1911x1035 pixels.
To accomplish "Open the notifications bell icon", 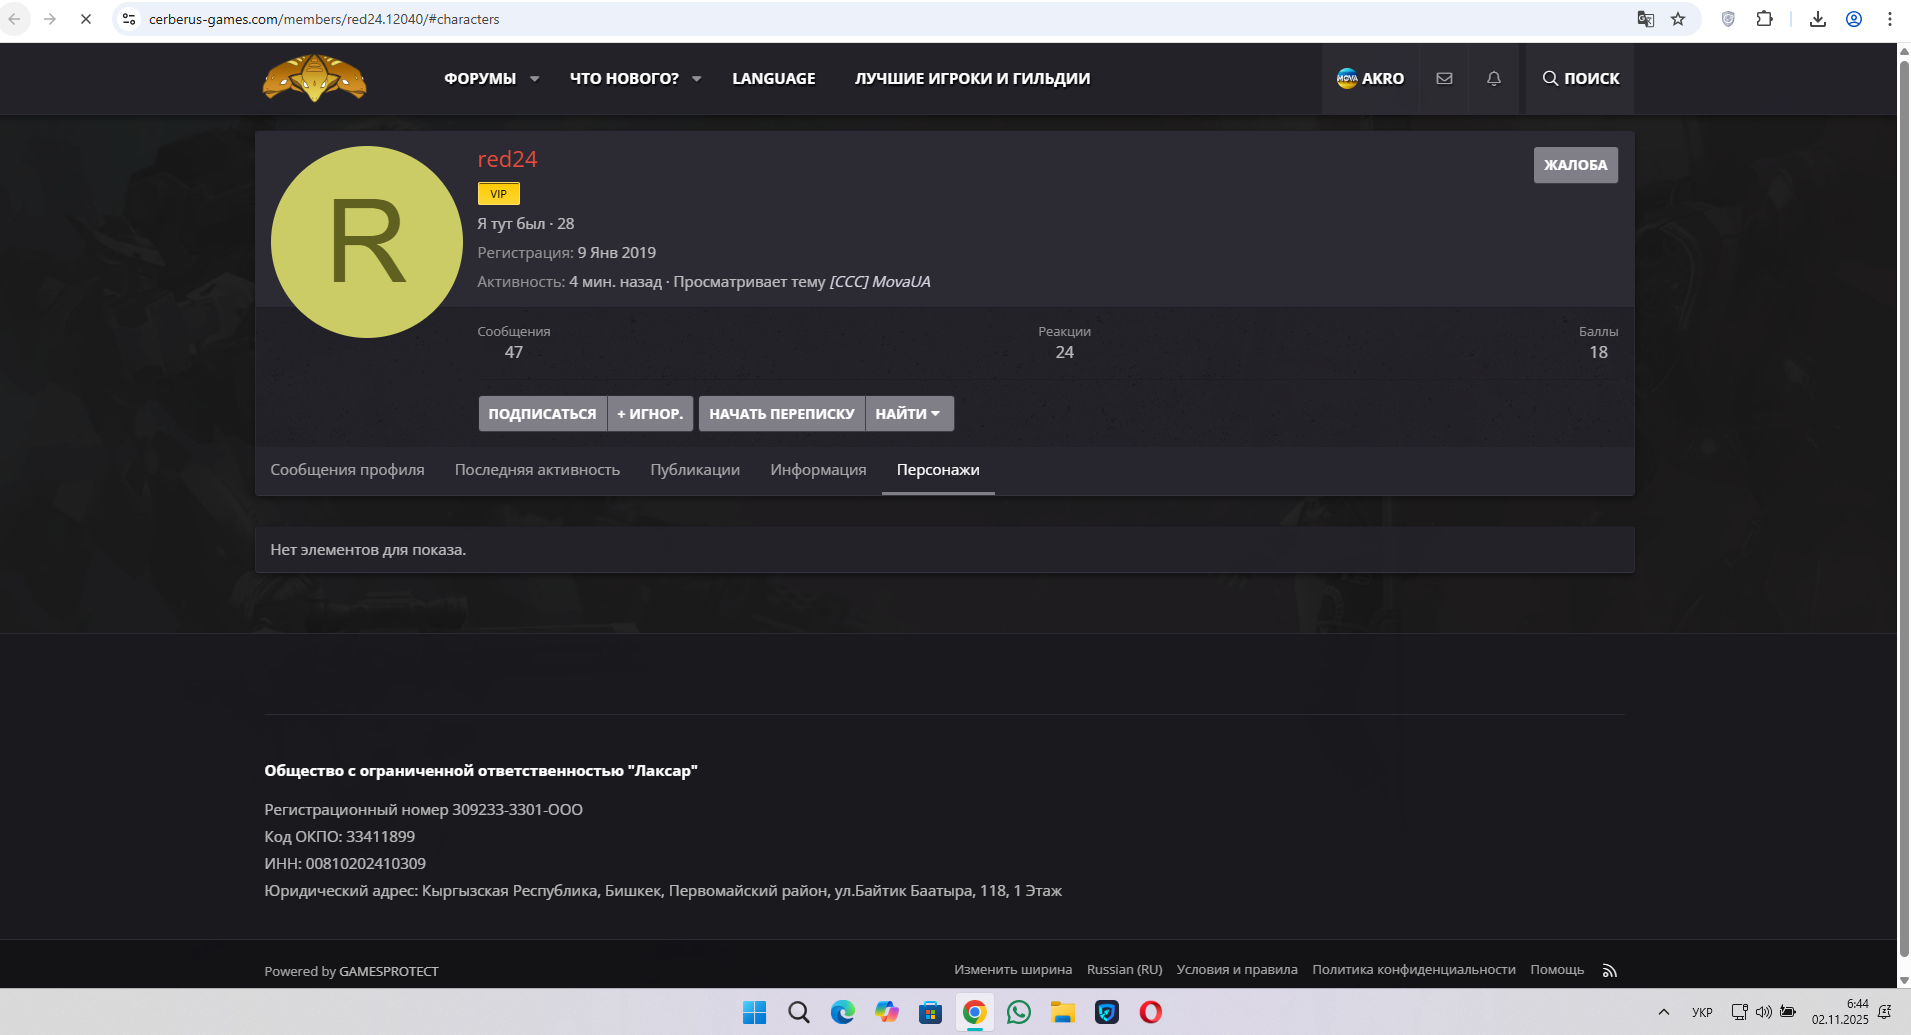I will 1493,78.
